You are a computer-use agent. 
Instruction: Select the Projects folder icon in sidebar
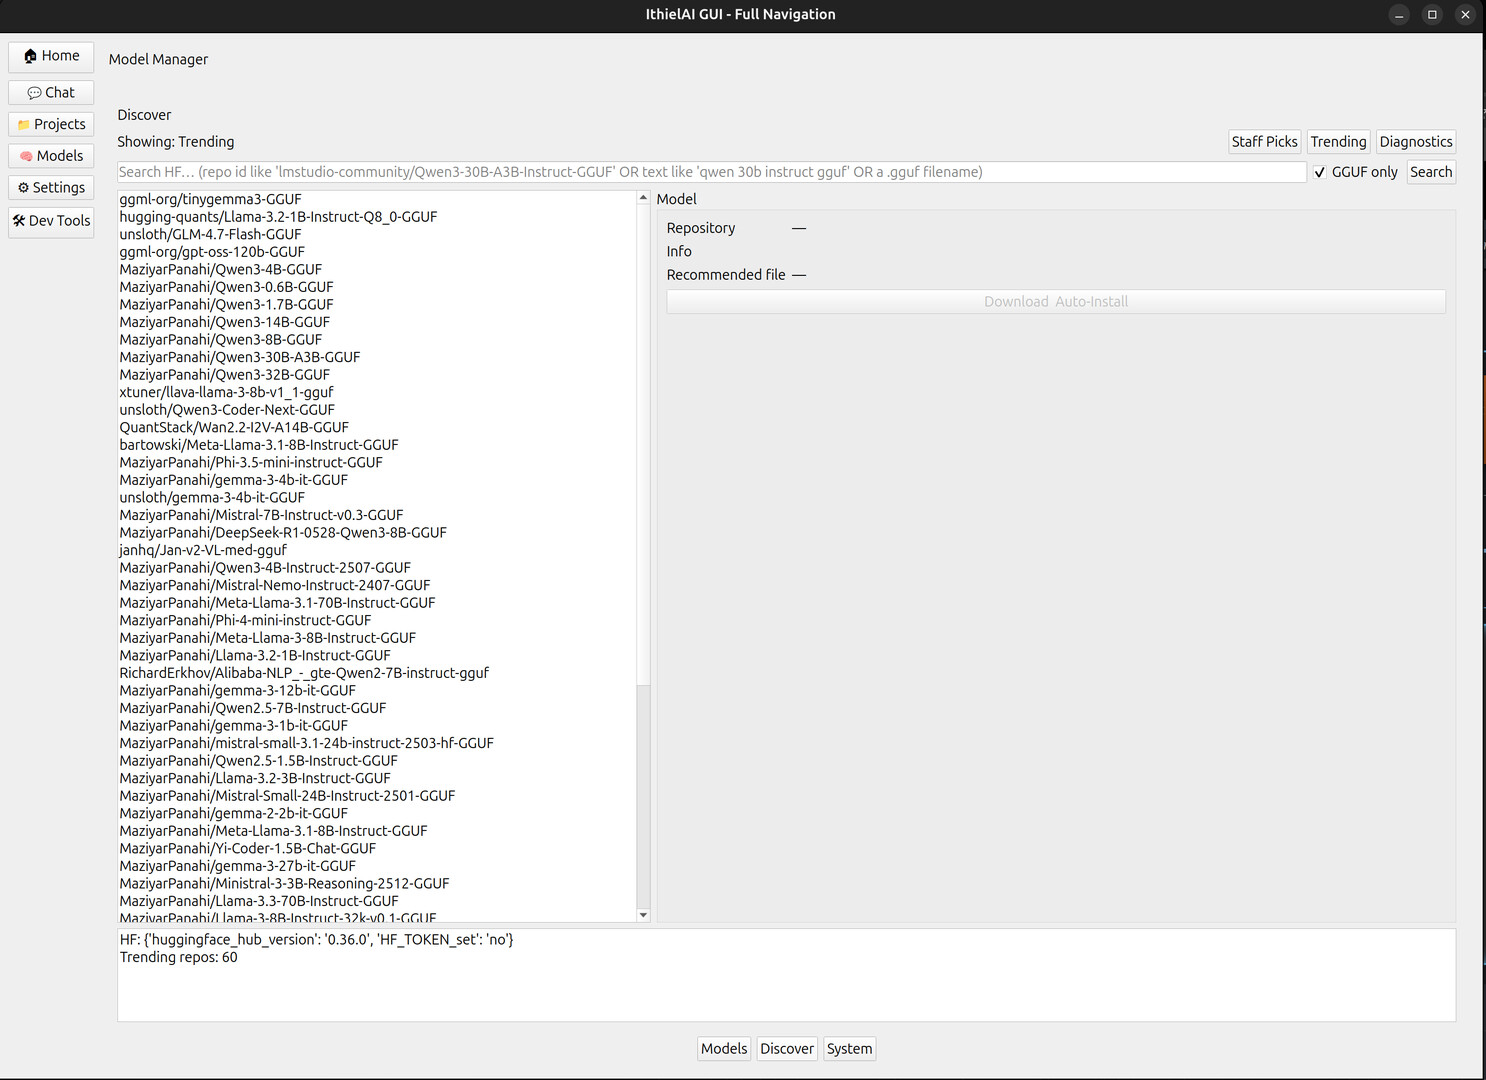(x=50, y=123)
